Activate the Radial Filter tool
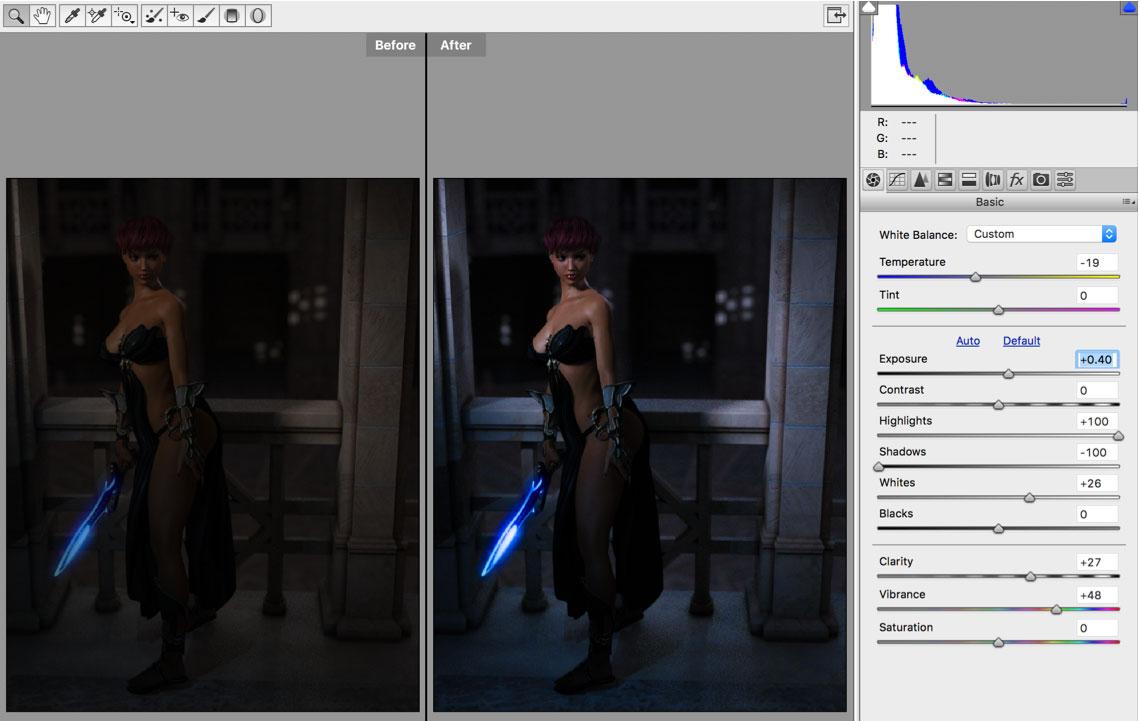The height and width of the screenshot is (721, 1139). click(258, 16)
